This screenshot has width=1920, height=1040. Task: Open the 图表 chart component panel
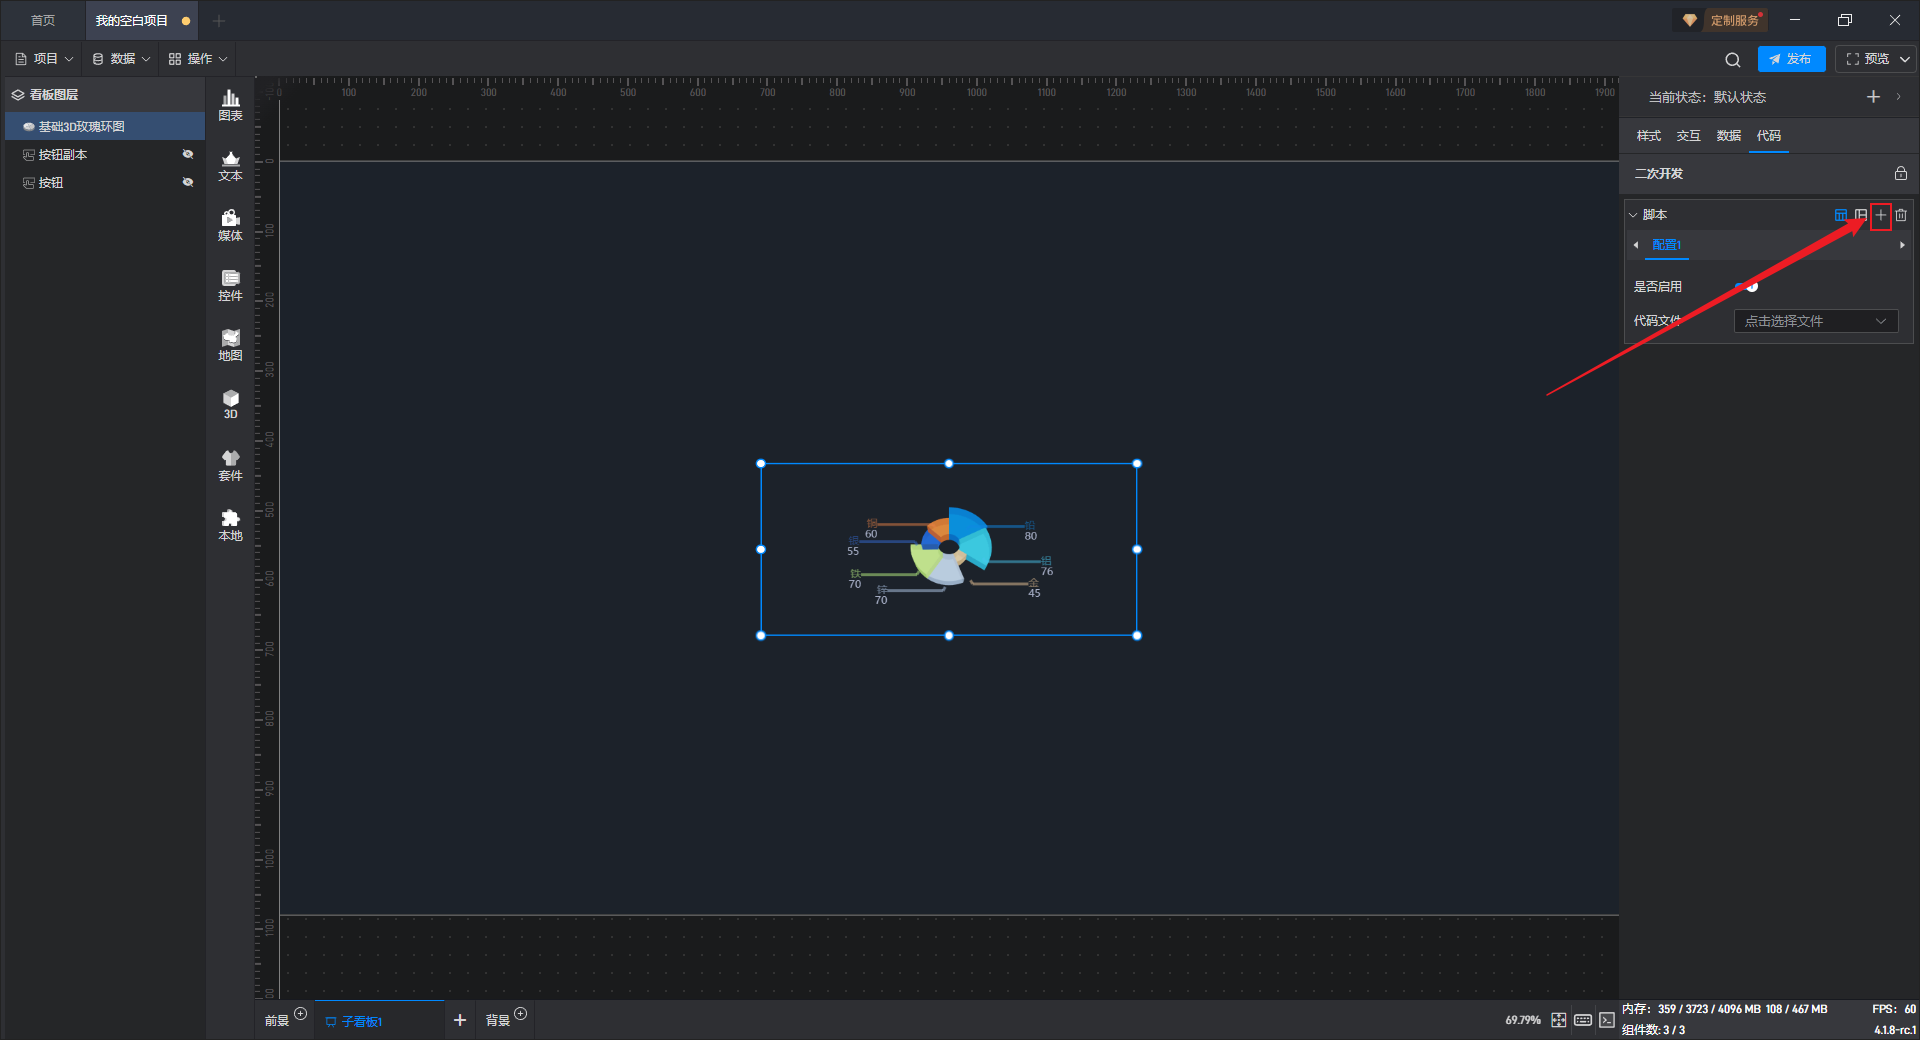[x=230, y=104]
